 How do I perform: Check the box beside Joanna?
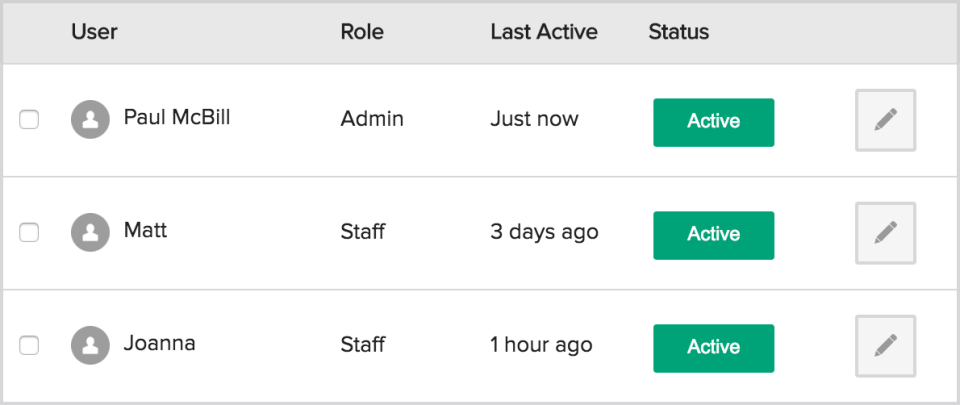point(30,346)
